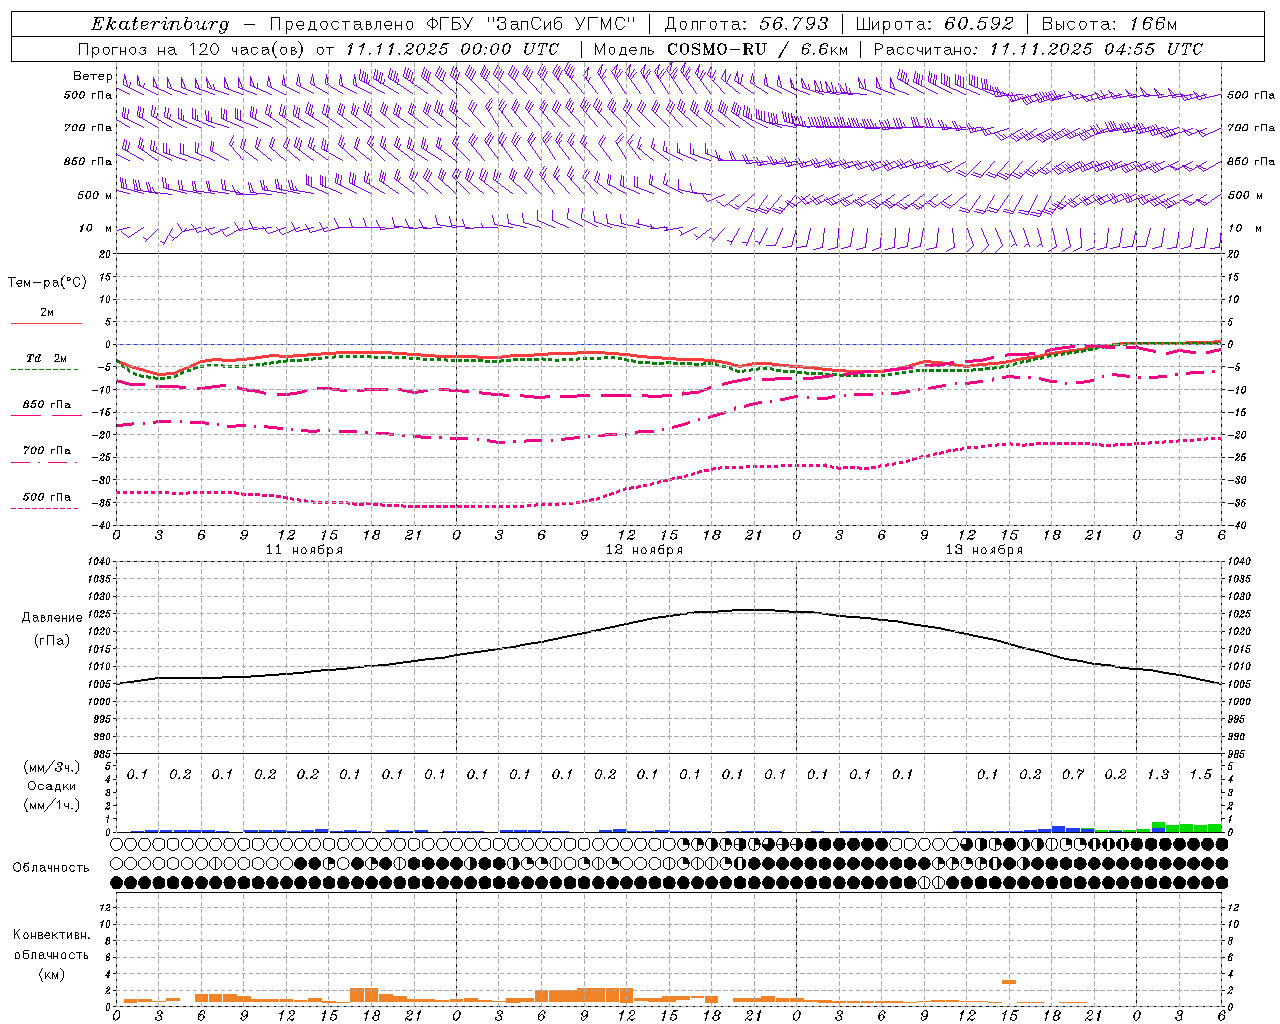The width and height of the screenshot is (1280, 1024).
Task: Select the 'Предоставлено ФГБУ "ЗапСиб УГМС"' provider text
Action: pyautogui.click(x=451, y=24)
